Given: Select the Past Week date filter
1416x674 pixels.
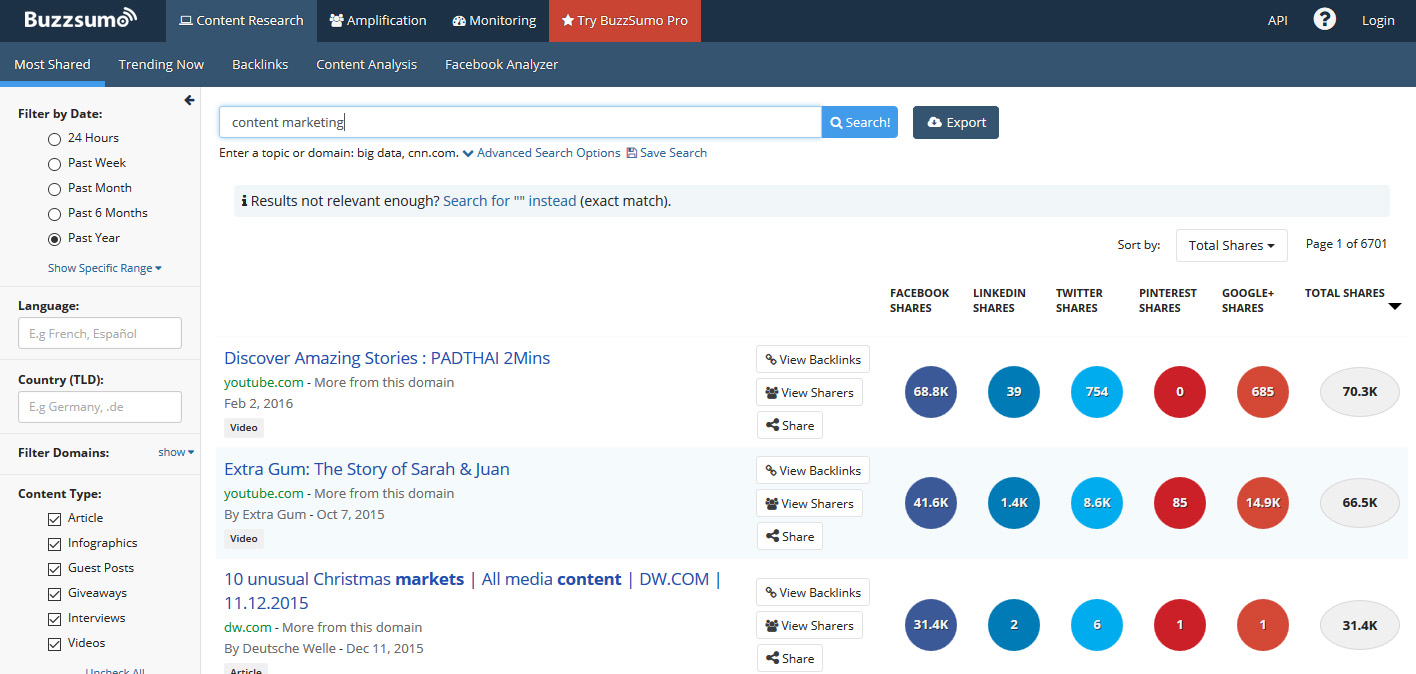Looking at the screenshot, I should 55,164.
